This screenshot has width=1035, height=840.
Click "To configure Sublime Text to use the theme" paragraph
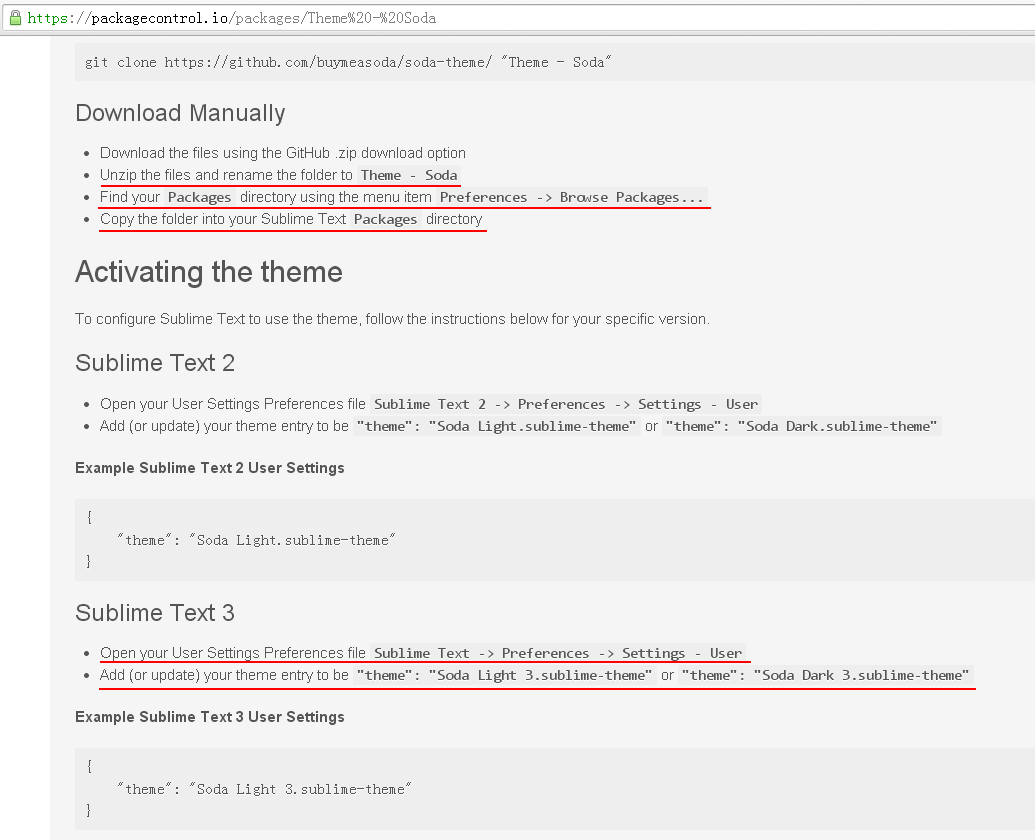click(x=392, y=319)
